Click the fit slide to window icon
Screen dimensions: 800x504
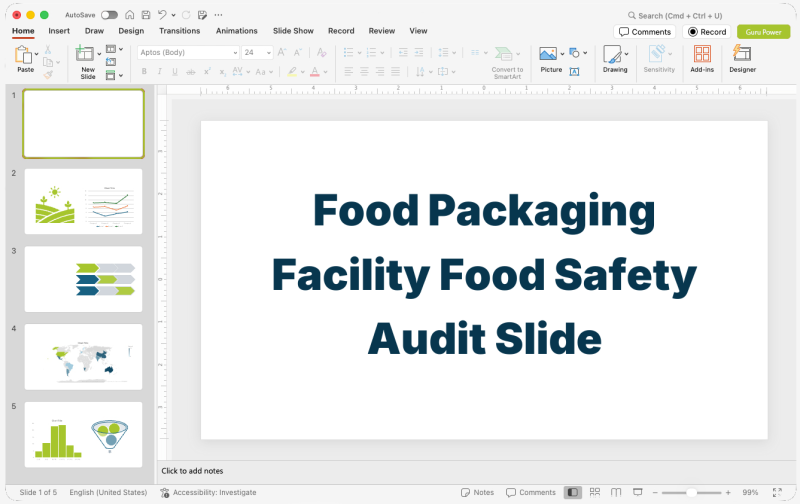[x=777, y=492]
